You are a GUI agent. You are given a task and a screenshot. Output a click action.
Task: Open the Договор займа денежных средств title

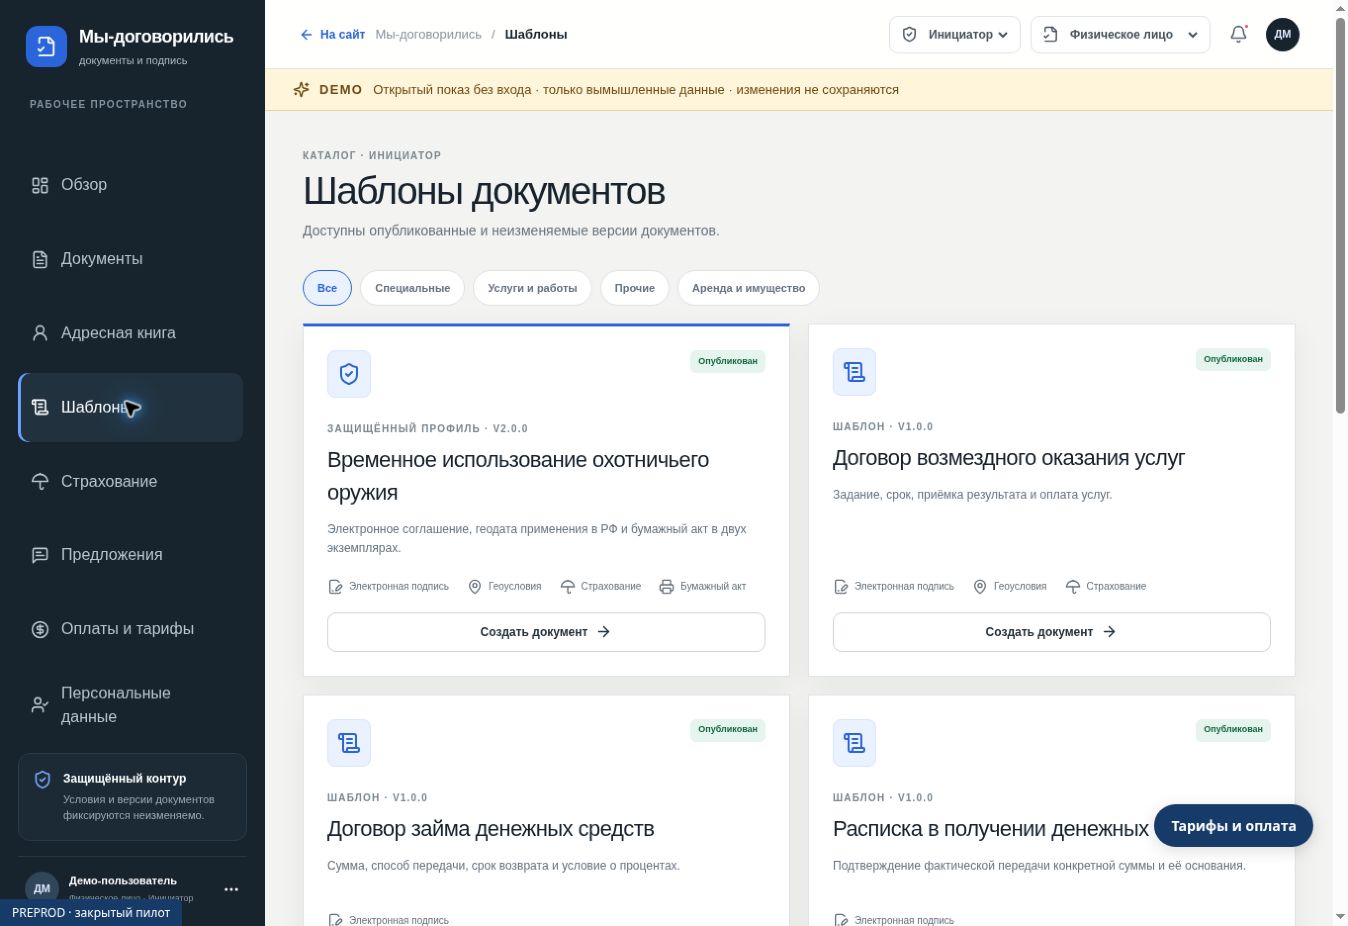[490, 829]
